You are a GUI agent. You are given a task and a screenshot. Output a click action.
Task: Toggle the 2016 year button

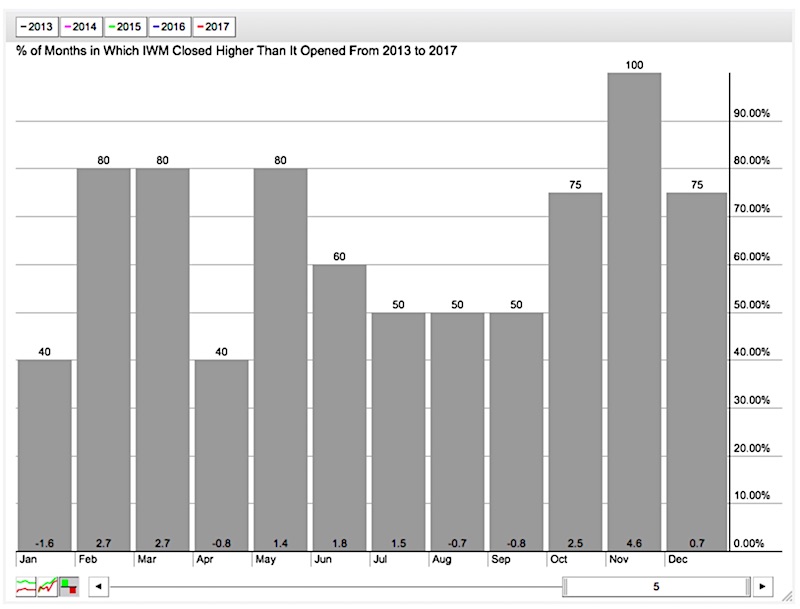170,27
